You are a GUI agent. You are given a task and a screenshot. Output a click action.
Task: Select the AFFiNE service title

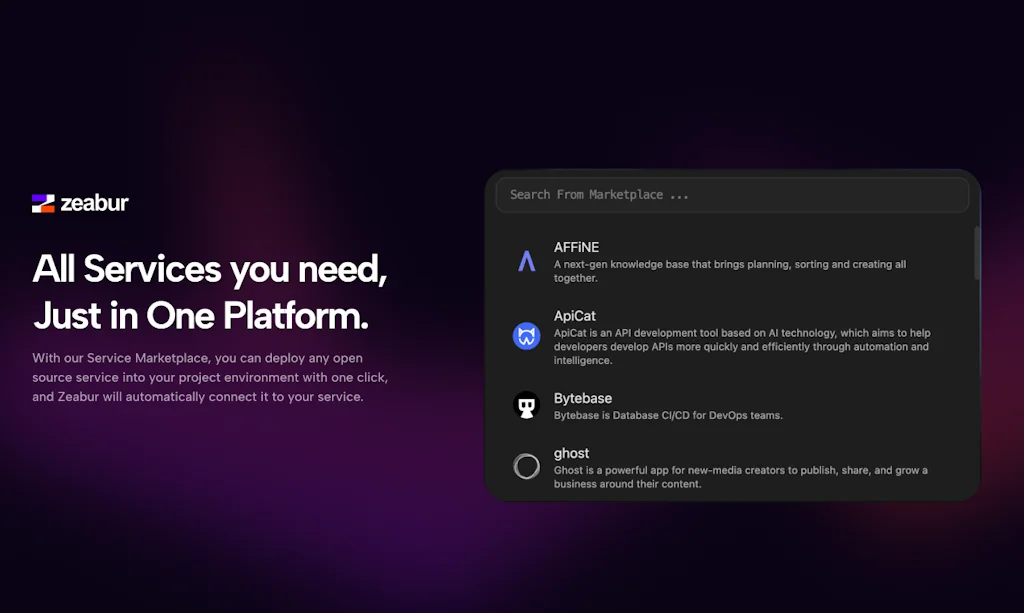[576, 247]
